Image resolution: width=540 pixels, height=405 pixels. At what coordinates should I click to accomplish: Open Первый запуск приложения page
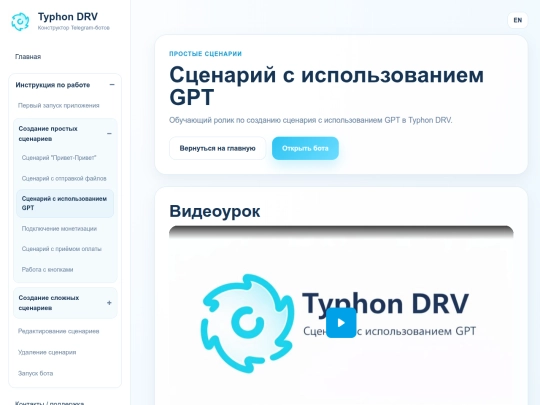[59, 105]
